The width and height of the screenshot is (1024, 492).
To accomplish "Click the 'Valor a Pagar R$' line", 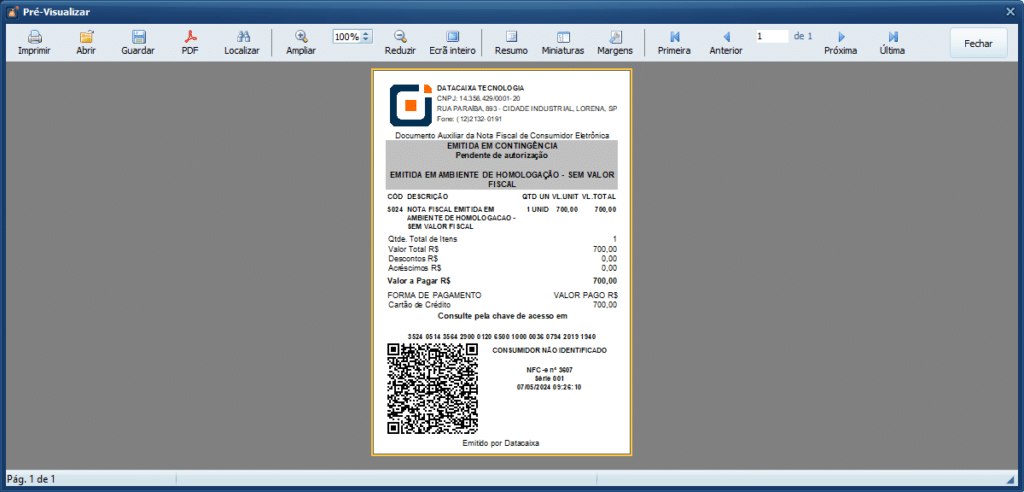I will tap(502, 280).
